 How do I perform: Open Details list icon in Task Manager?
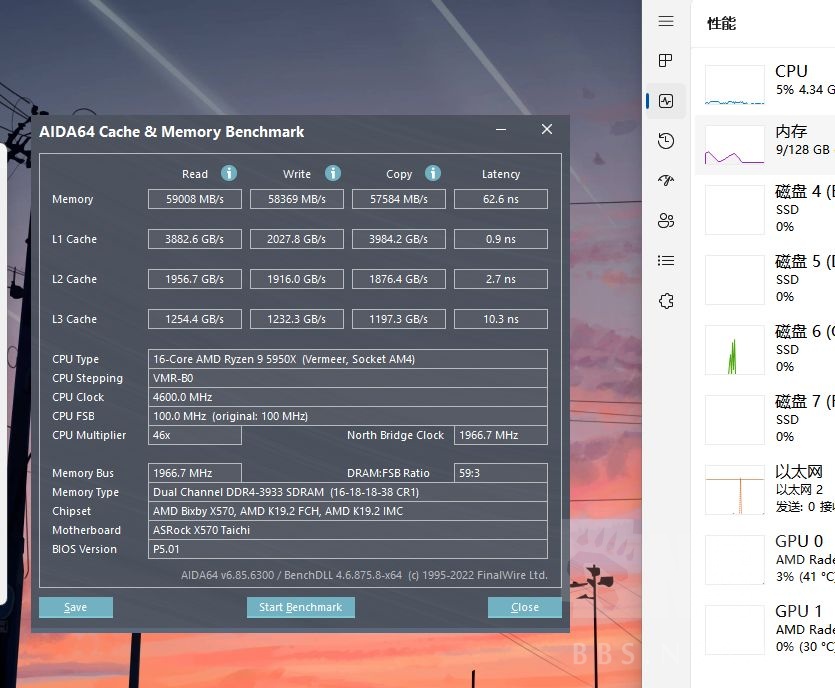[666, 261]
